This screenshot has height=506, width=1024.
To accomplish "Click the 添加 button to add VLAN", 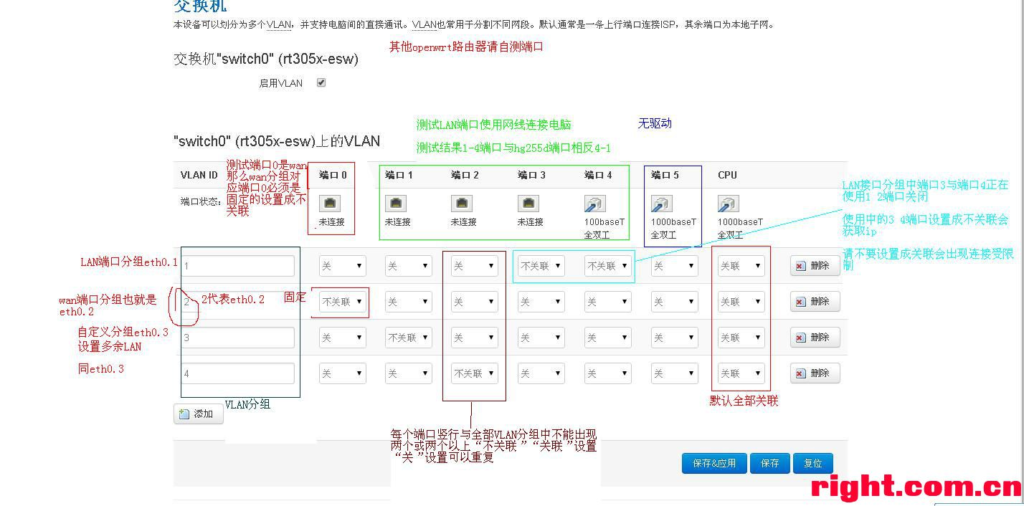I will [199, 413].
